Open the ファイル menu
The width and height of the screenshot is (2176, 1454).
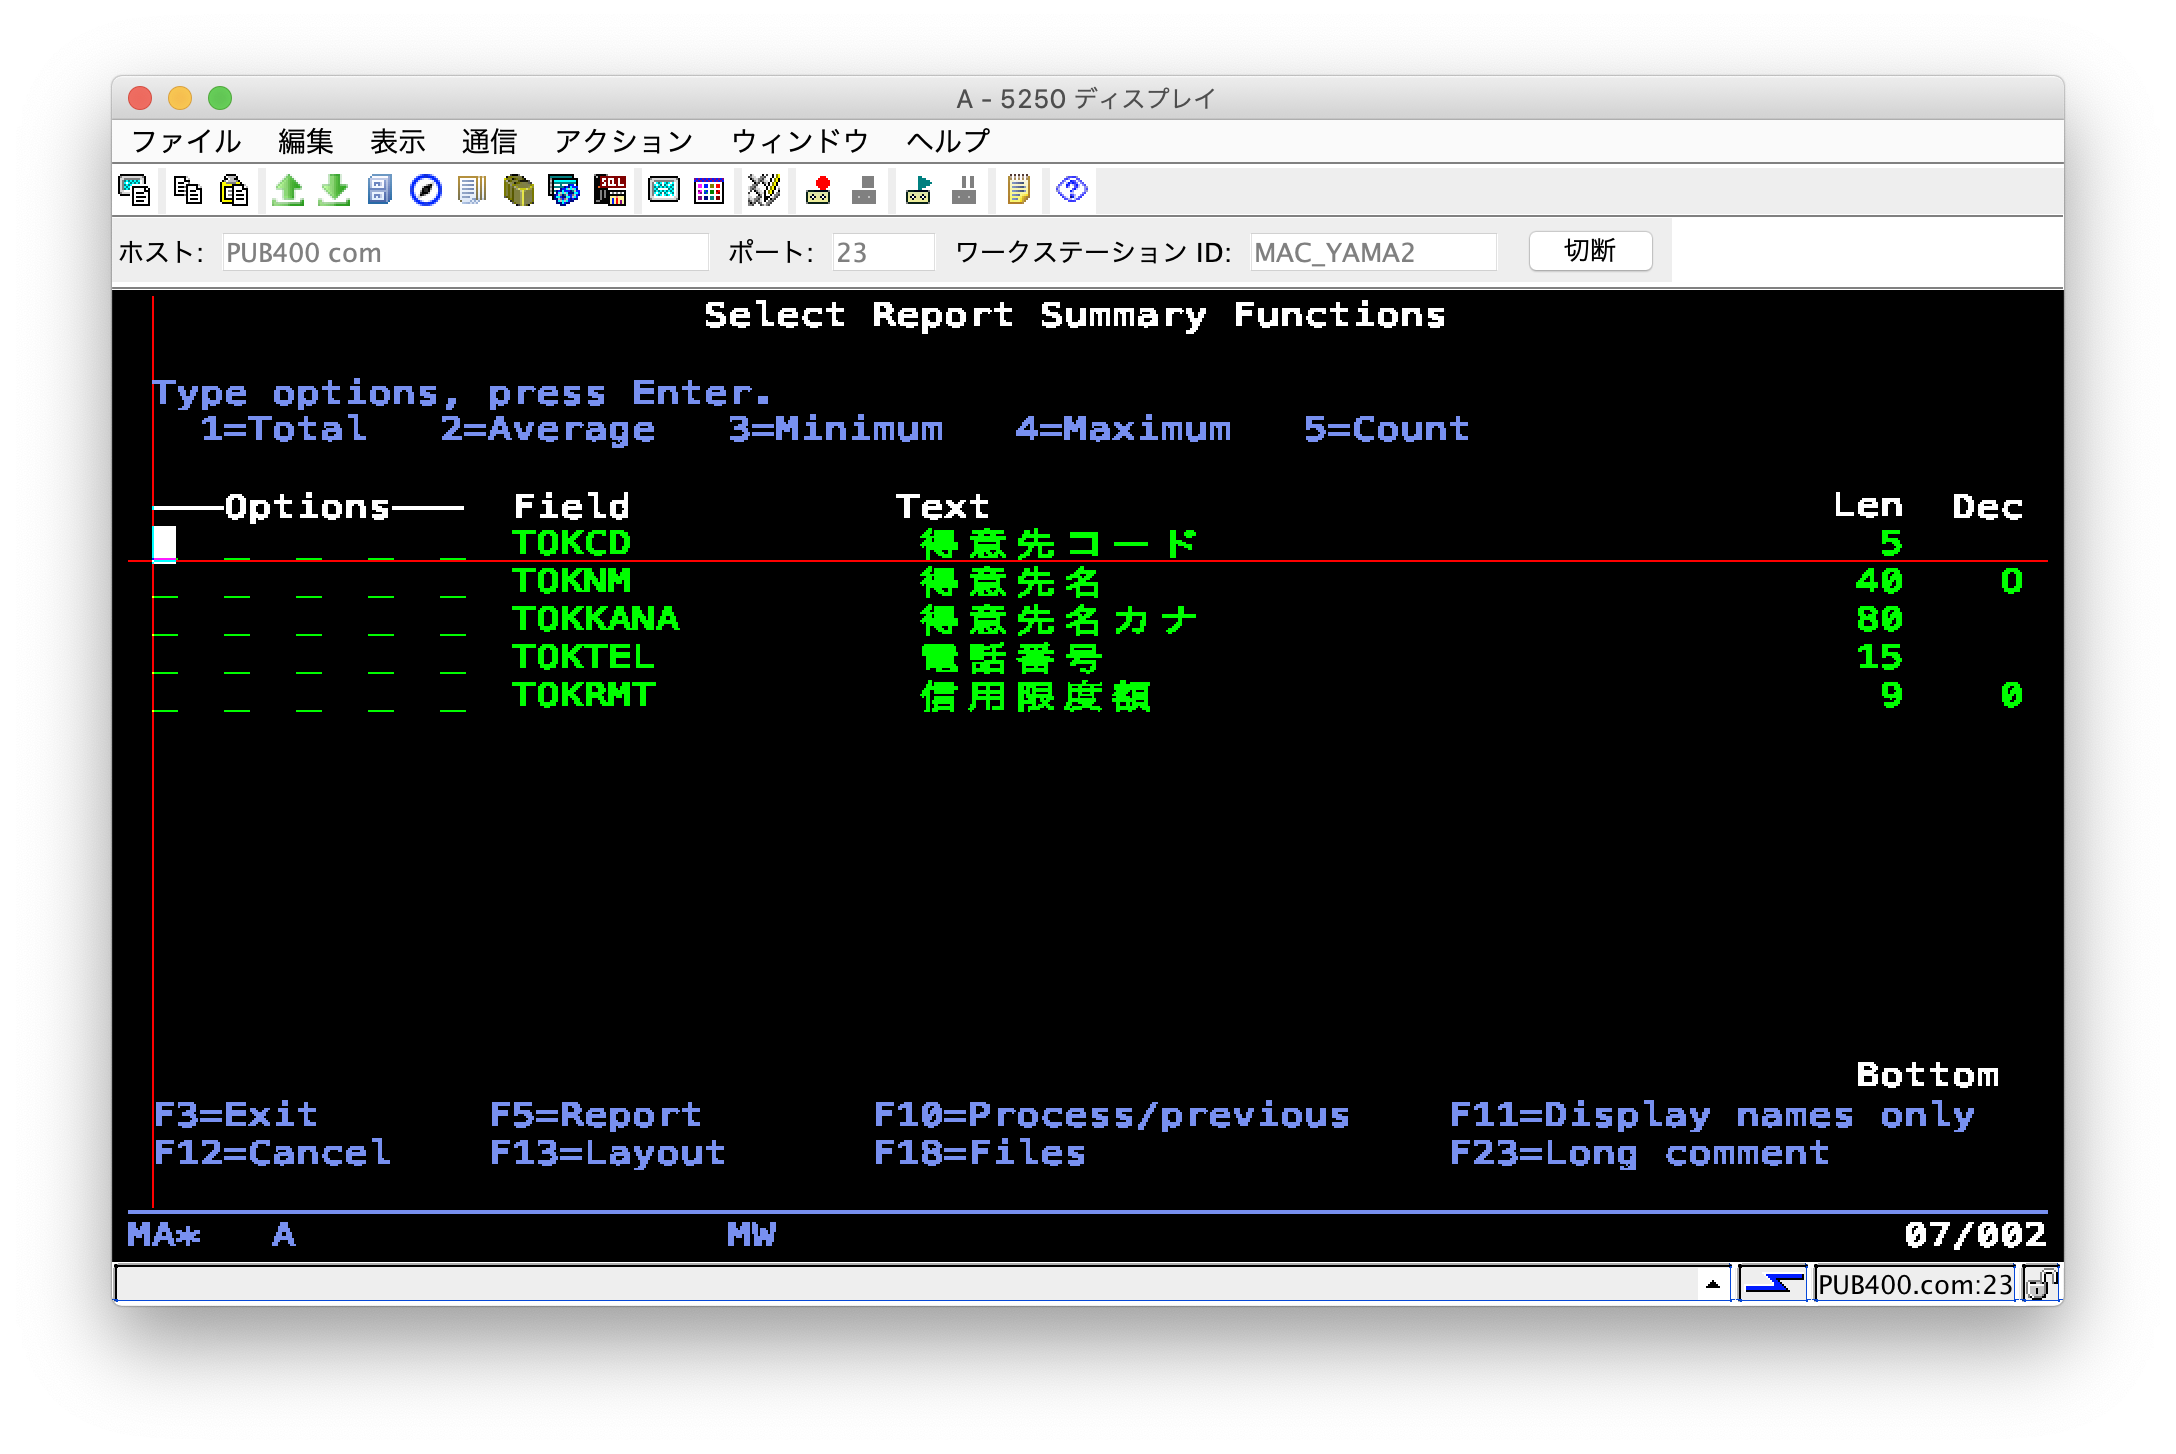[x=186, y=141]
